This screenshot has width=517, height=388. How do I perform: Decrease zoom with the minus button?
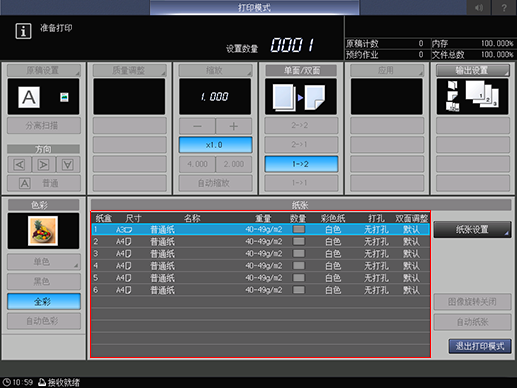(197, 126)
